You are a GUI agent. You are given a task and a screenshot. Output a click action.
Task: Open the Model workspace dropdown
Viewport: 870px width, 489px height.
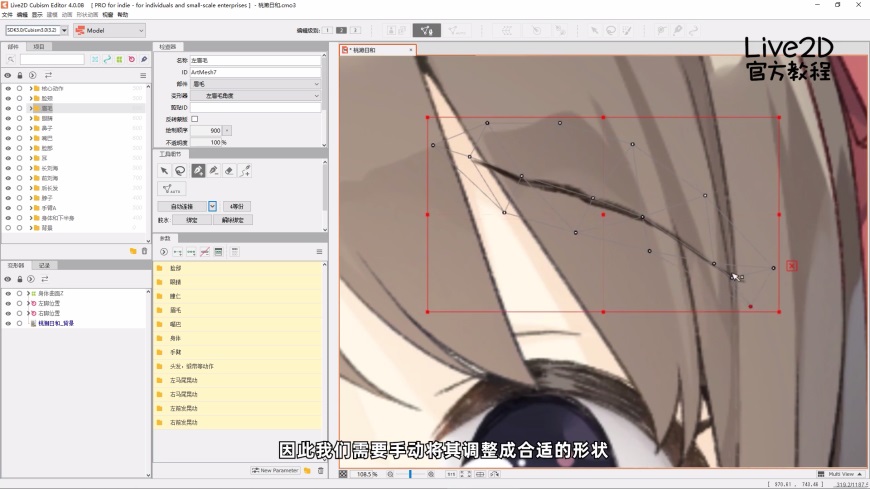coord(109,31)
